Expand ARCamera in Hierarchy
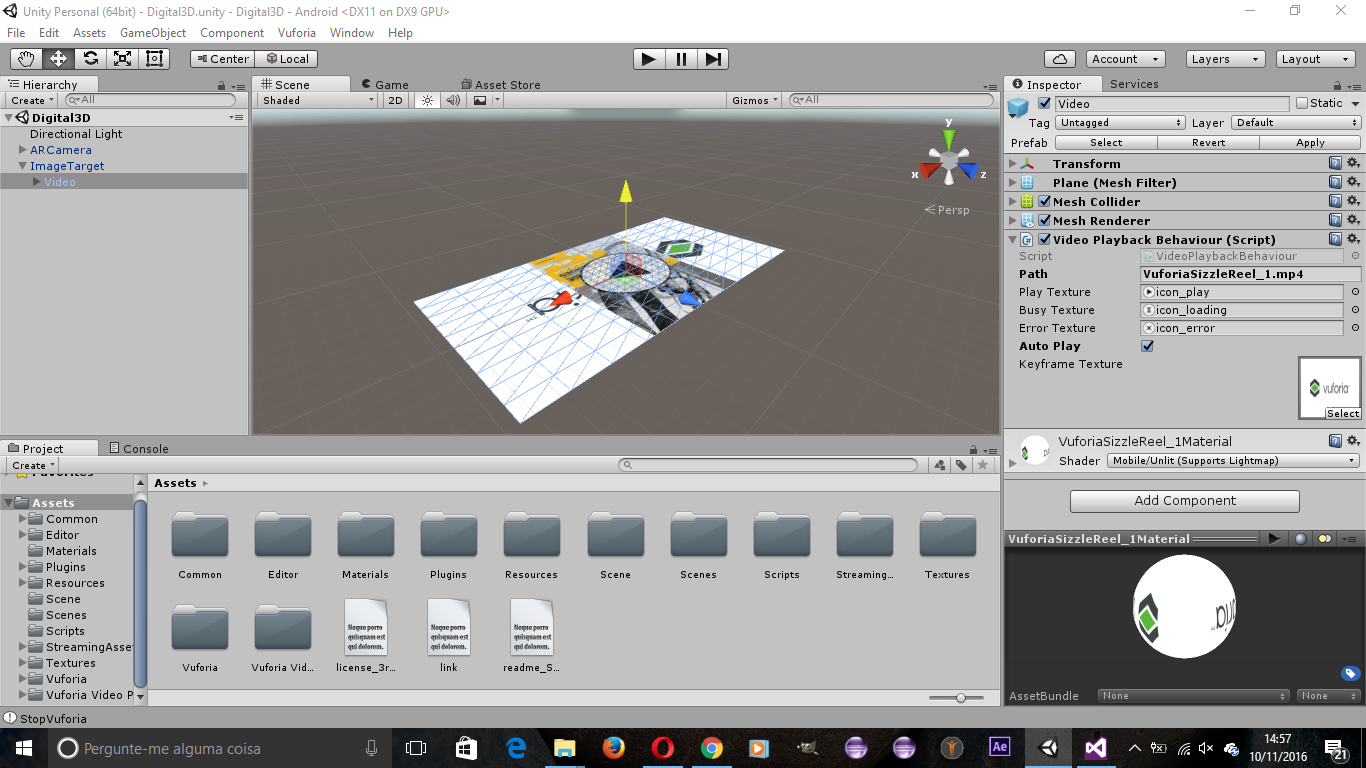This screenshot has height=768, width=1366. click(23, 150)
